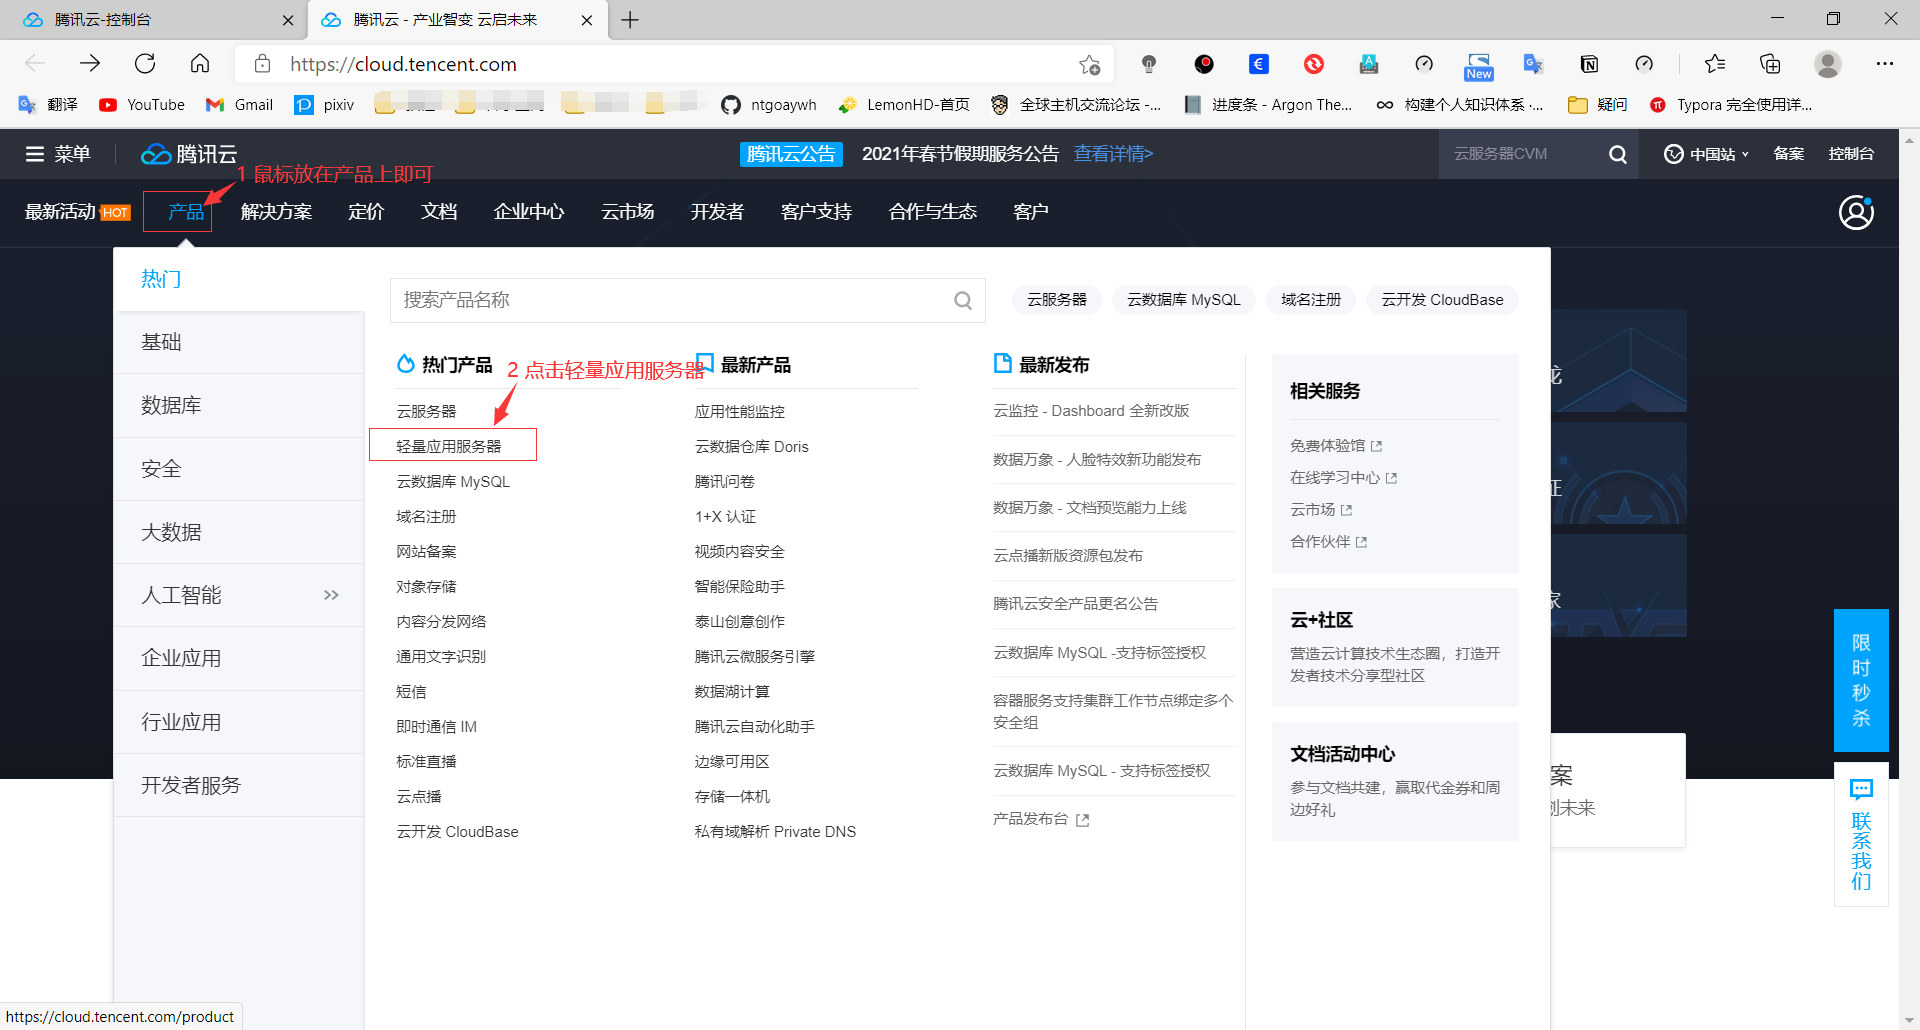1920x1030 pixels.
Task: Open browser settings ellipsis menu
Action: (1885, 64)
